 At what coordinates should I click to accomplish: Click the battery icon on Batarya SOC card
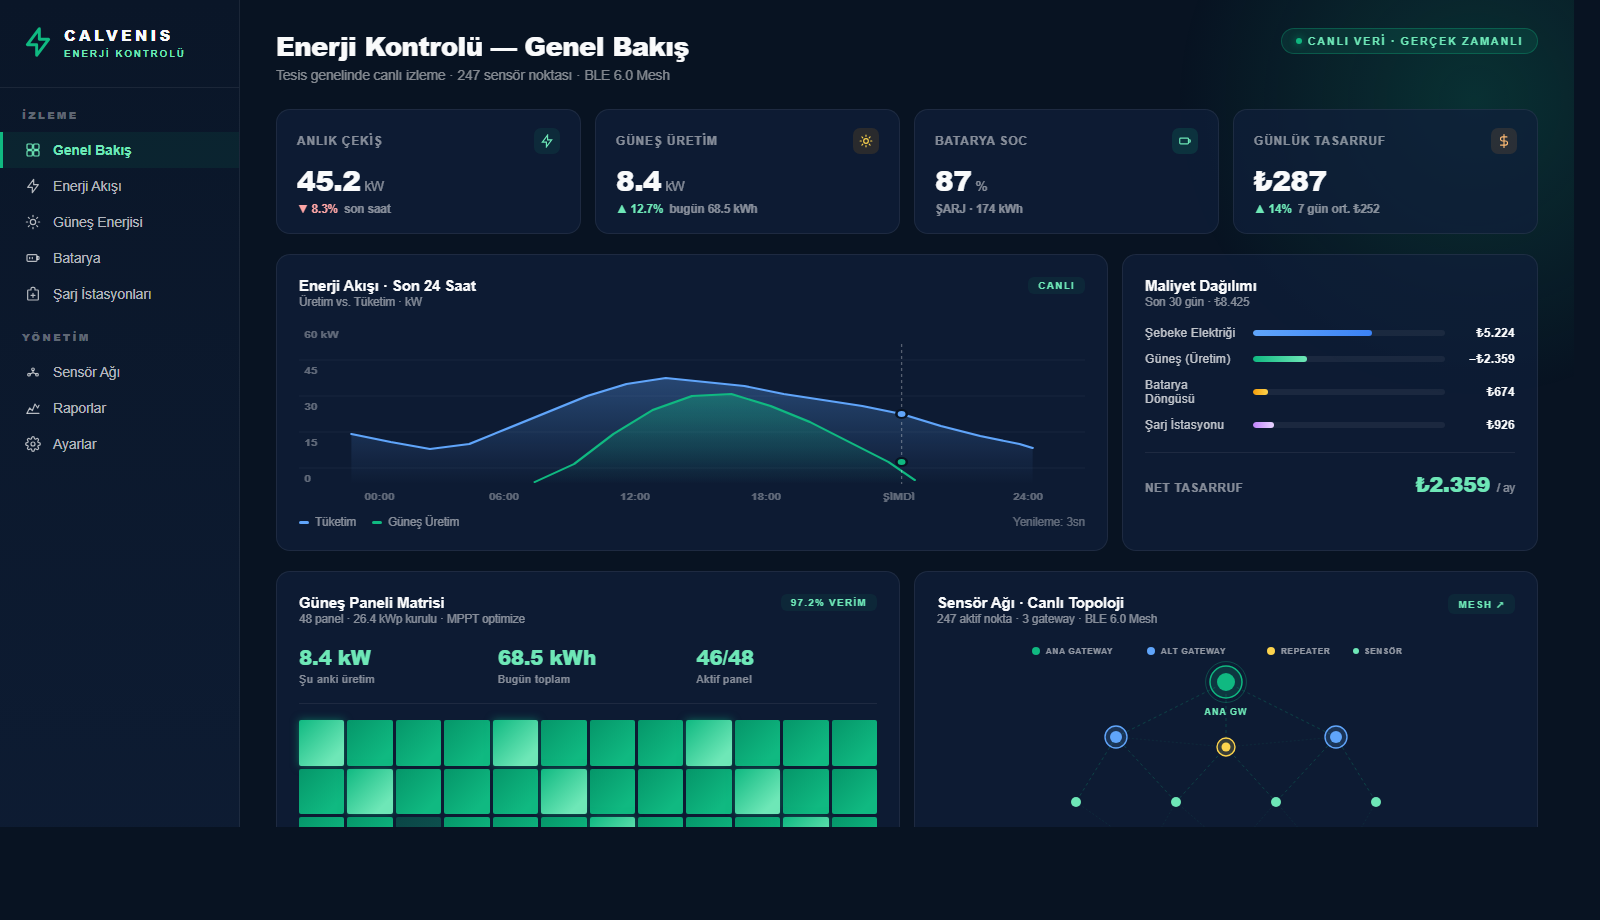tap(1185, 141)
